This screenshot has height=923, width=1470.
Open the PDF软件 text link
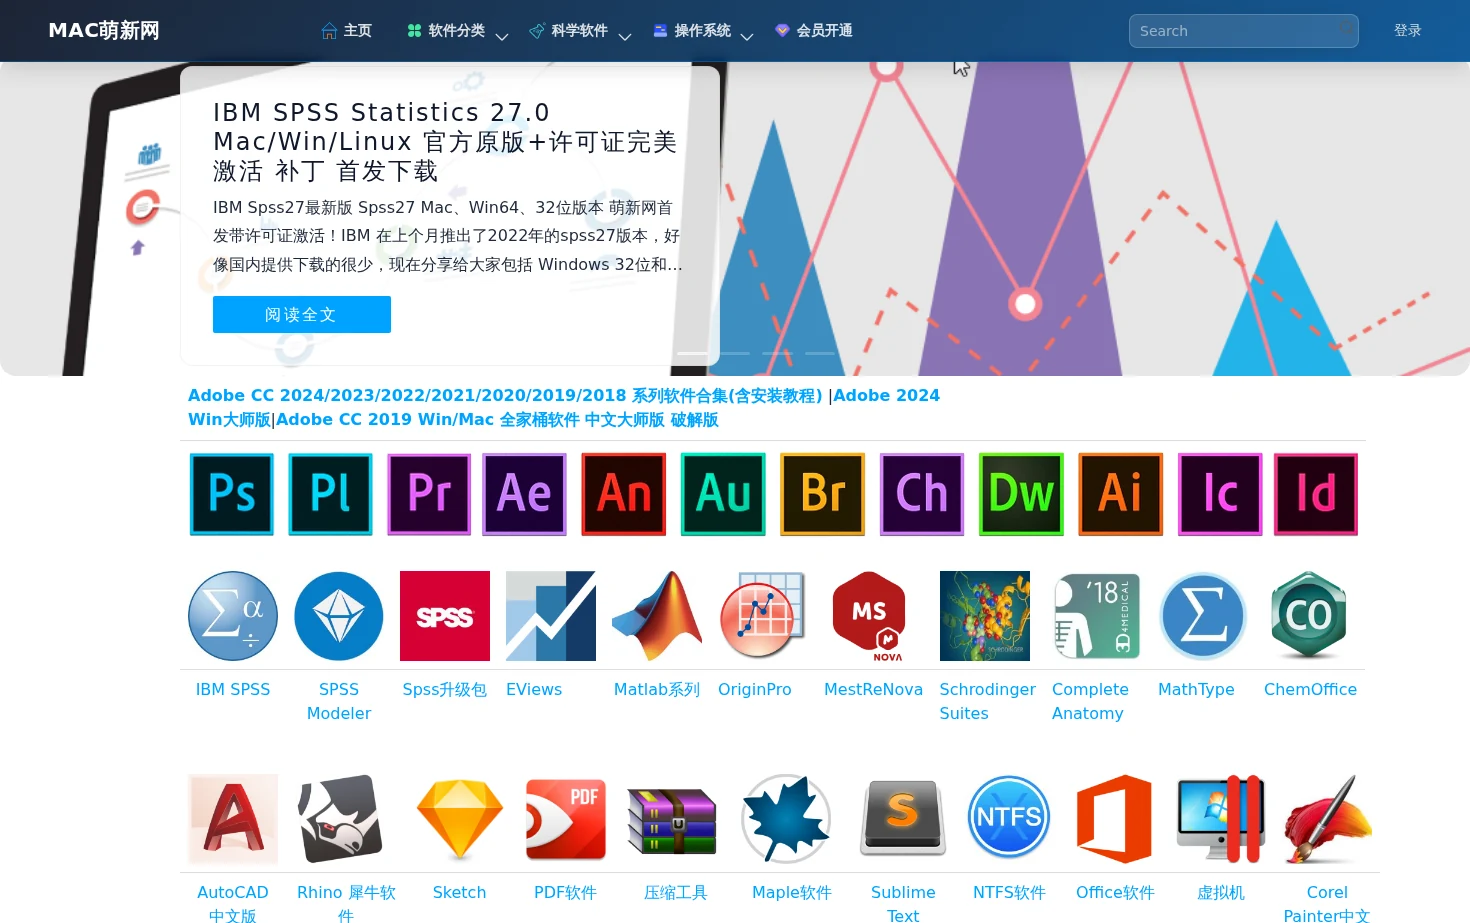(566, 893)
